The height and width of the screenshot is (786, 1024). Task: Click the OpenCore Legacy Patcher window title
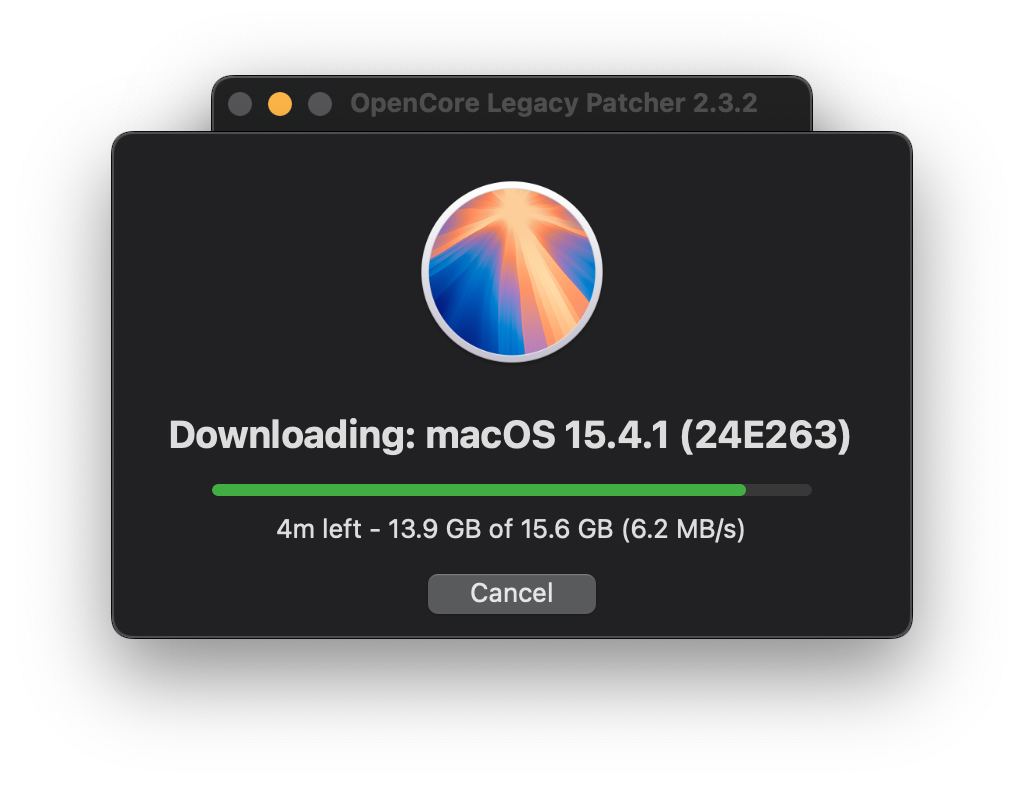[x=553, y=103]
